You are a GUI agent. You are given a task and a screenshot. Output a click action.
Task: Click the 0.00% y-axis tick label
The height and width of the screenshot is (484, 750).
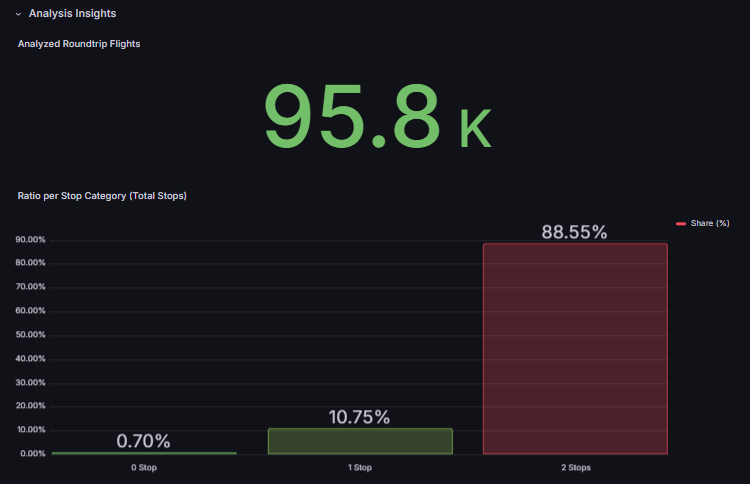point(31,454)
